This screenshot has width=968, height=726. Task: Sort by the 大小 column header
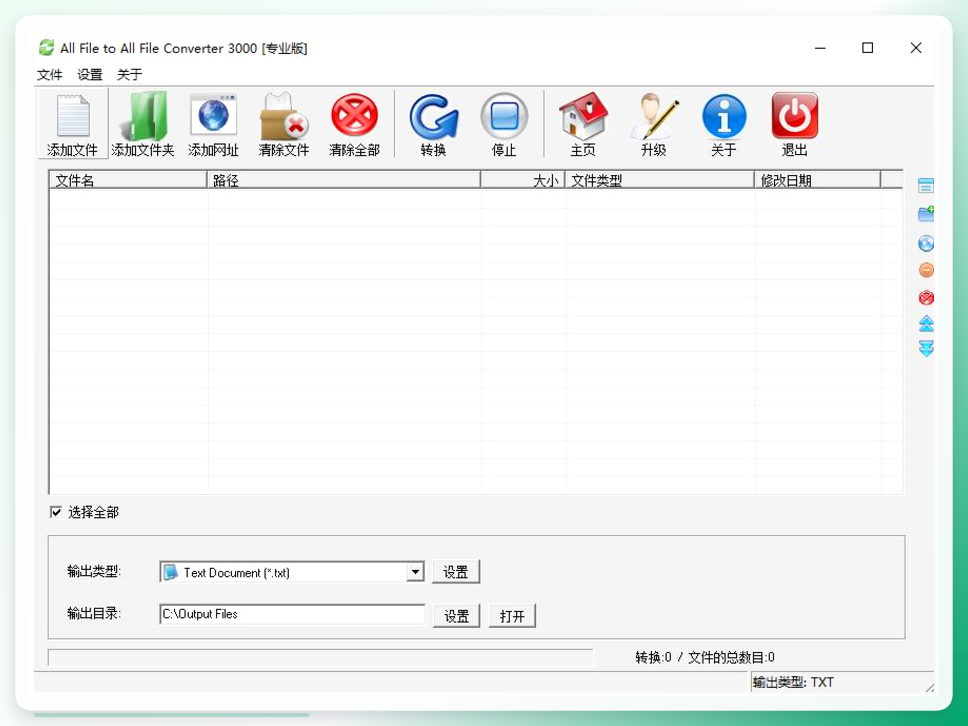tap(523, 180)
